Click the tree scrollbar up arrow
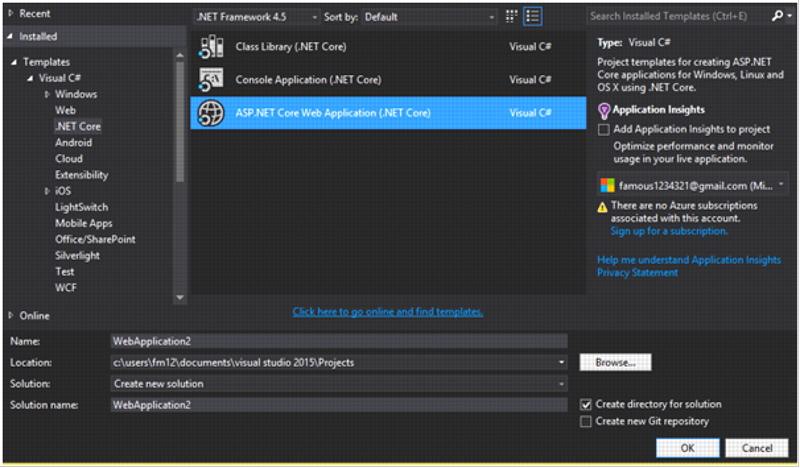The height and width of the screenshot is (468, 800). tap(180, 55)
